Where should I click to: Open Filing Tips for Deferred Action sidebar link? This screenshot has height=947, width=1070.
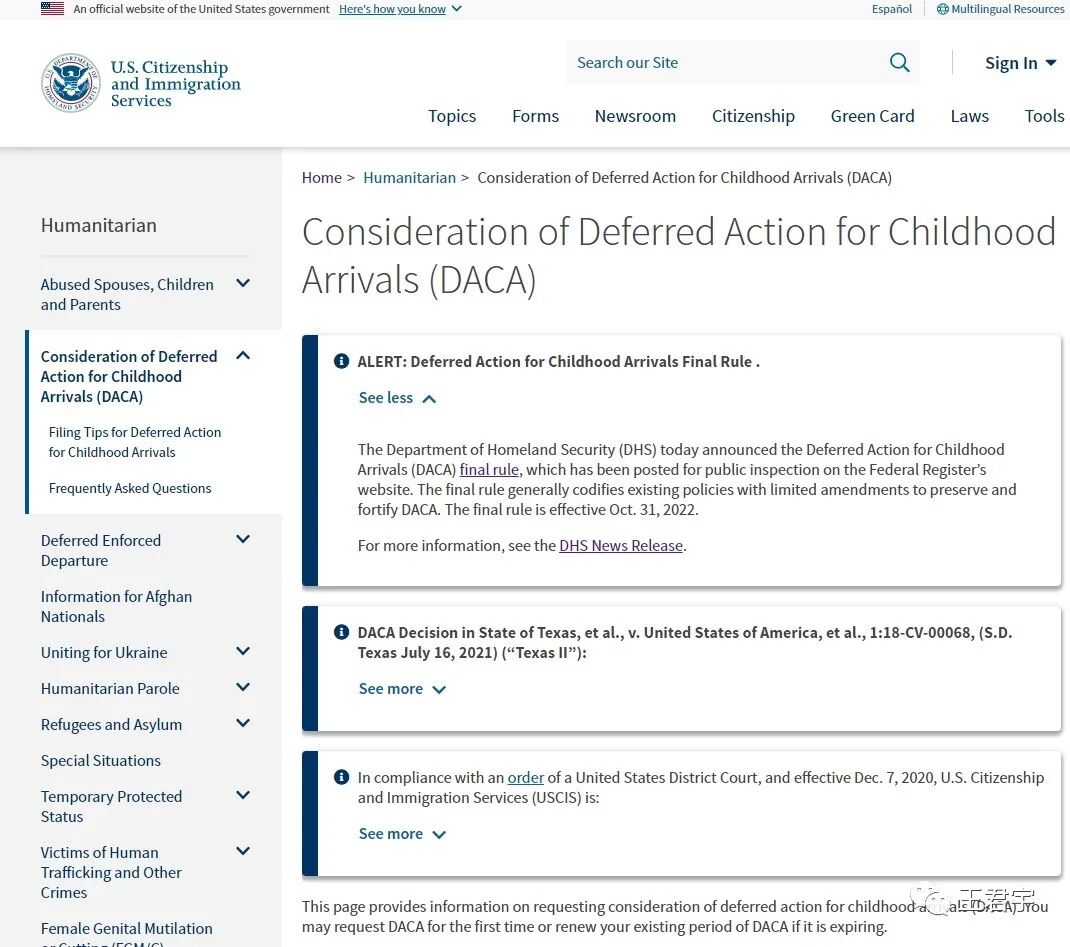tap(134, 442)
